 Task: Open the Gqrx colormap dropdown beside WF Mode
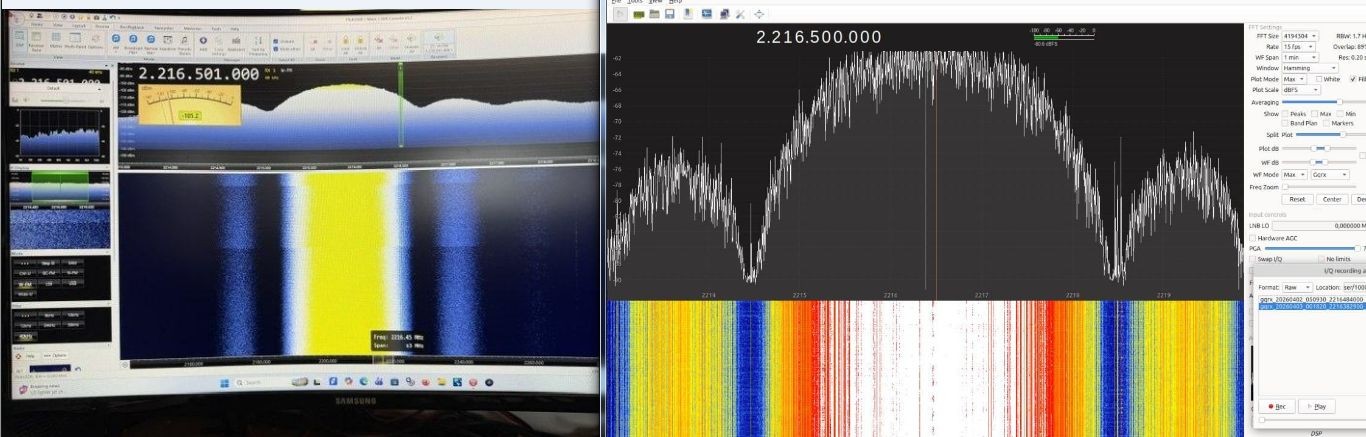[1330, 175]
